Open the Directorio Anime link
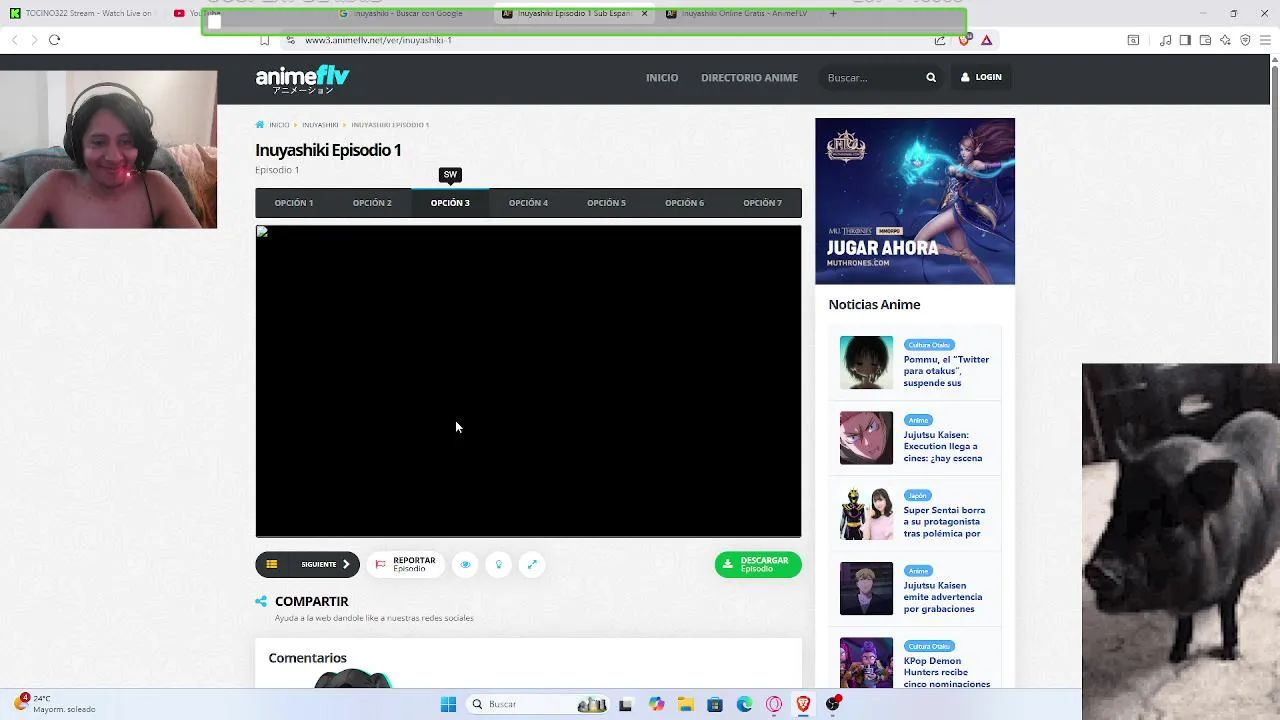 point(749,77)
